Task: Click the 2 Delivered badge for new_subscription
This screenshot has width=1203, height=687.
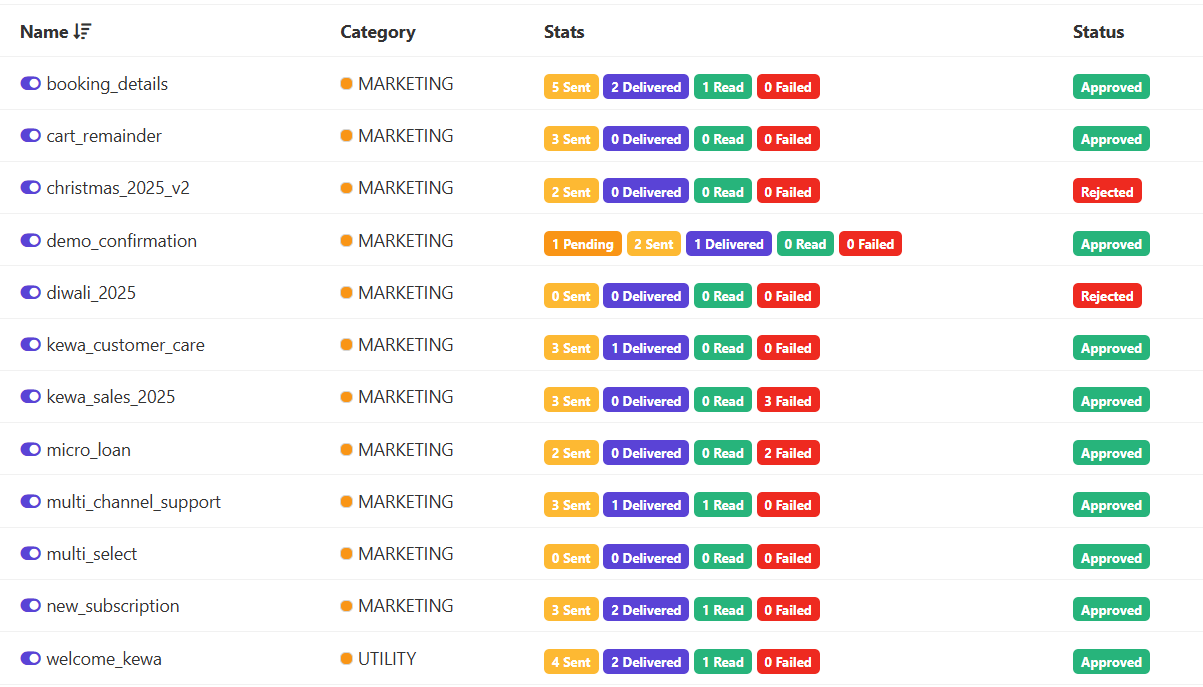Action: click(646, 610)
